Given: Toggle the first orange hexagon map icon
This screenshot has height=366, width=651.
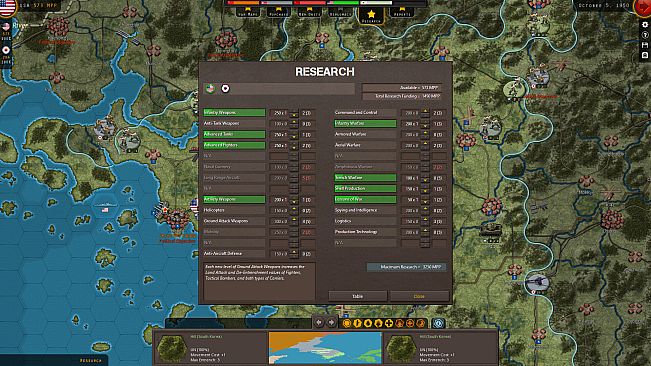Looking at the screenshot, I should pyautogui.click(x=347, y=323).
